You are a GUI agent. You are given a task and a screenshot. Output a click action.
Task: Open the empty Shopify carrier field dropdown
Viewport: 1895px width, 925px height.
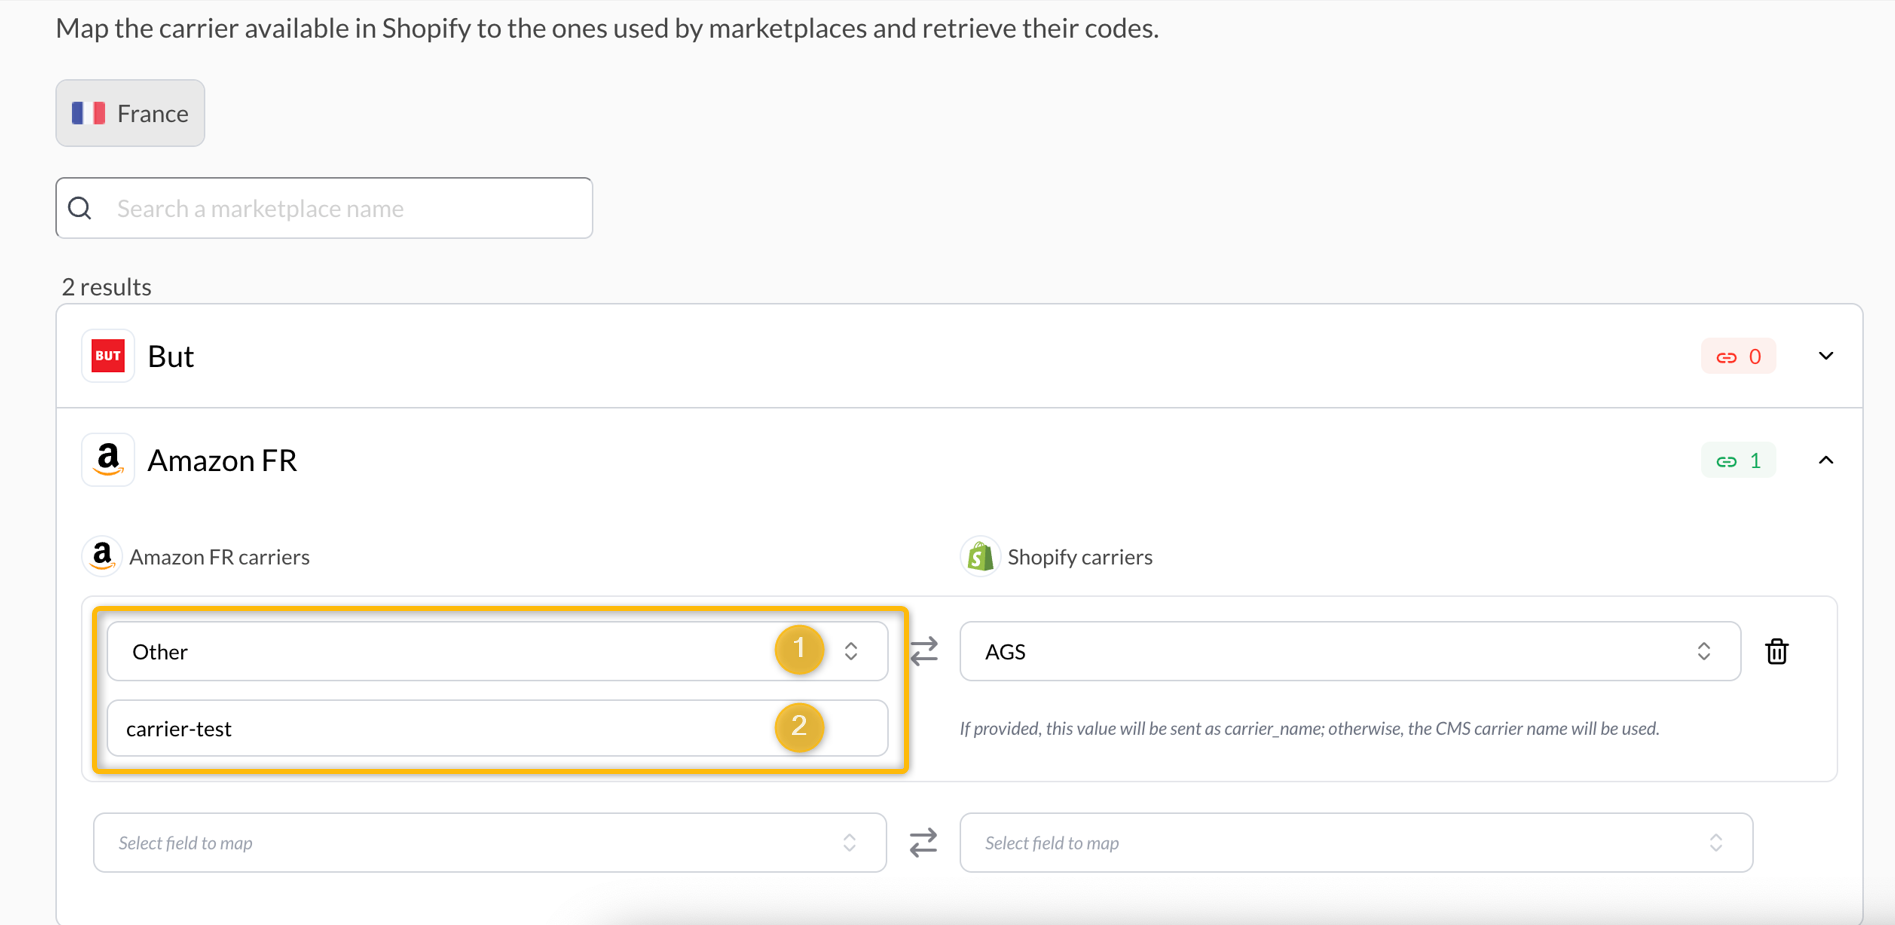pyautogui.click(x=1356, y=842)
